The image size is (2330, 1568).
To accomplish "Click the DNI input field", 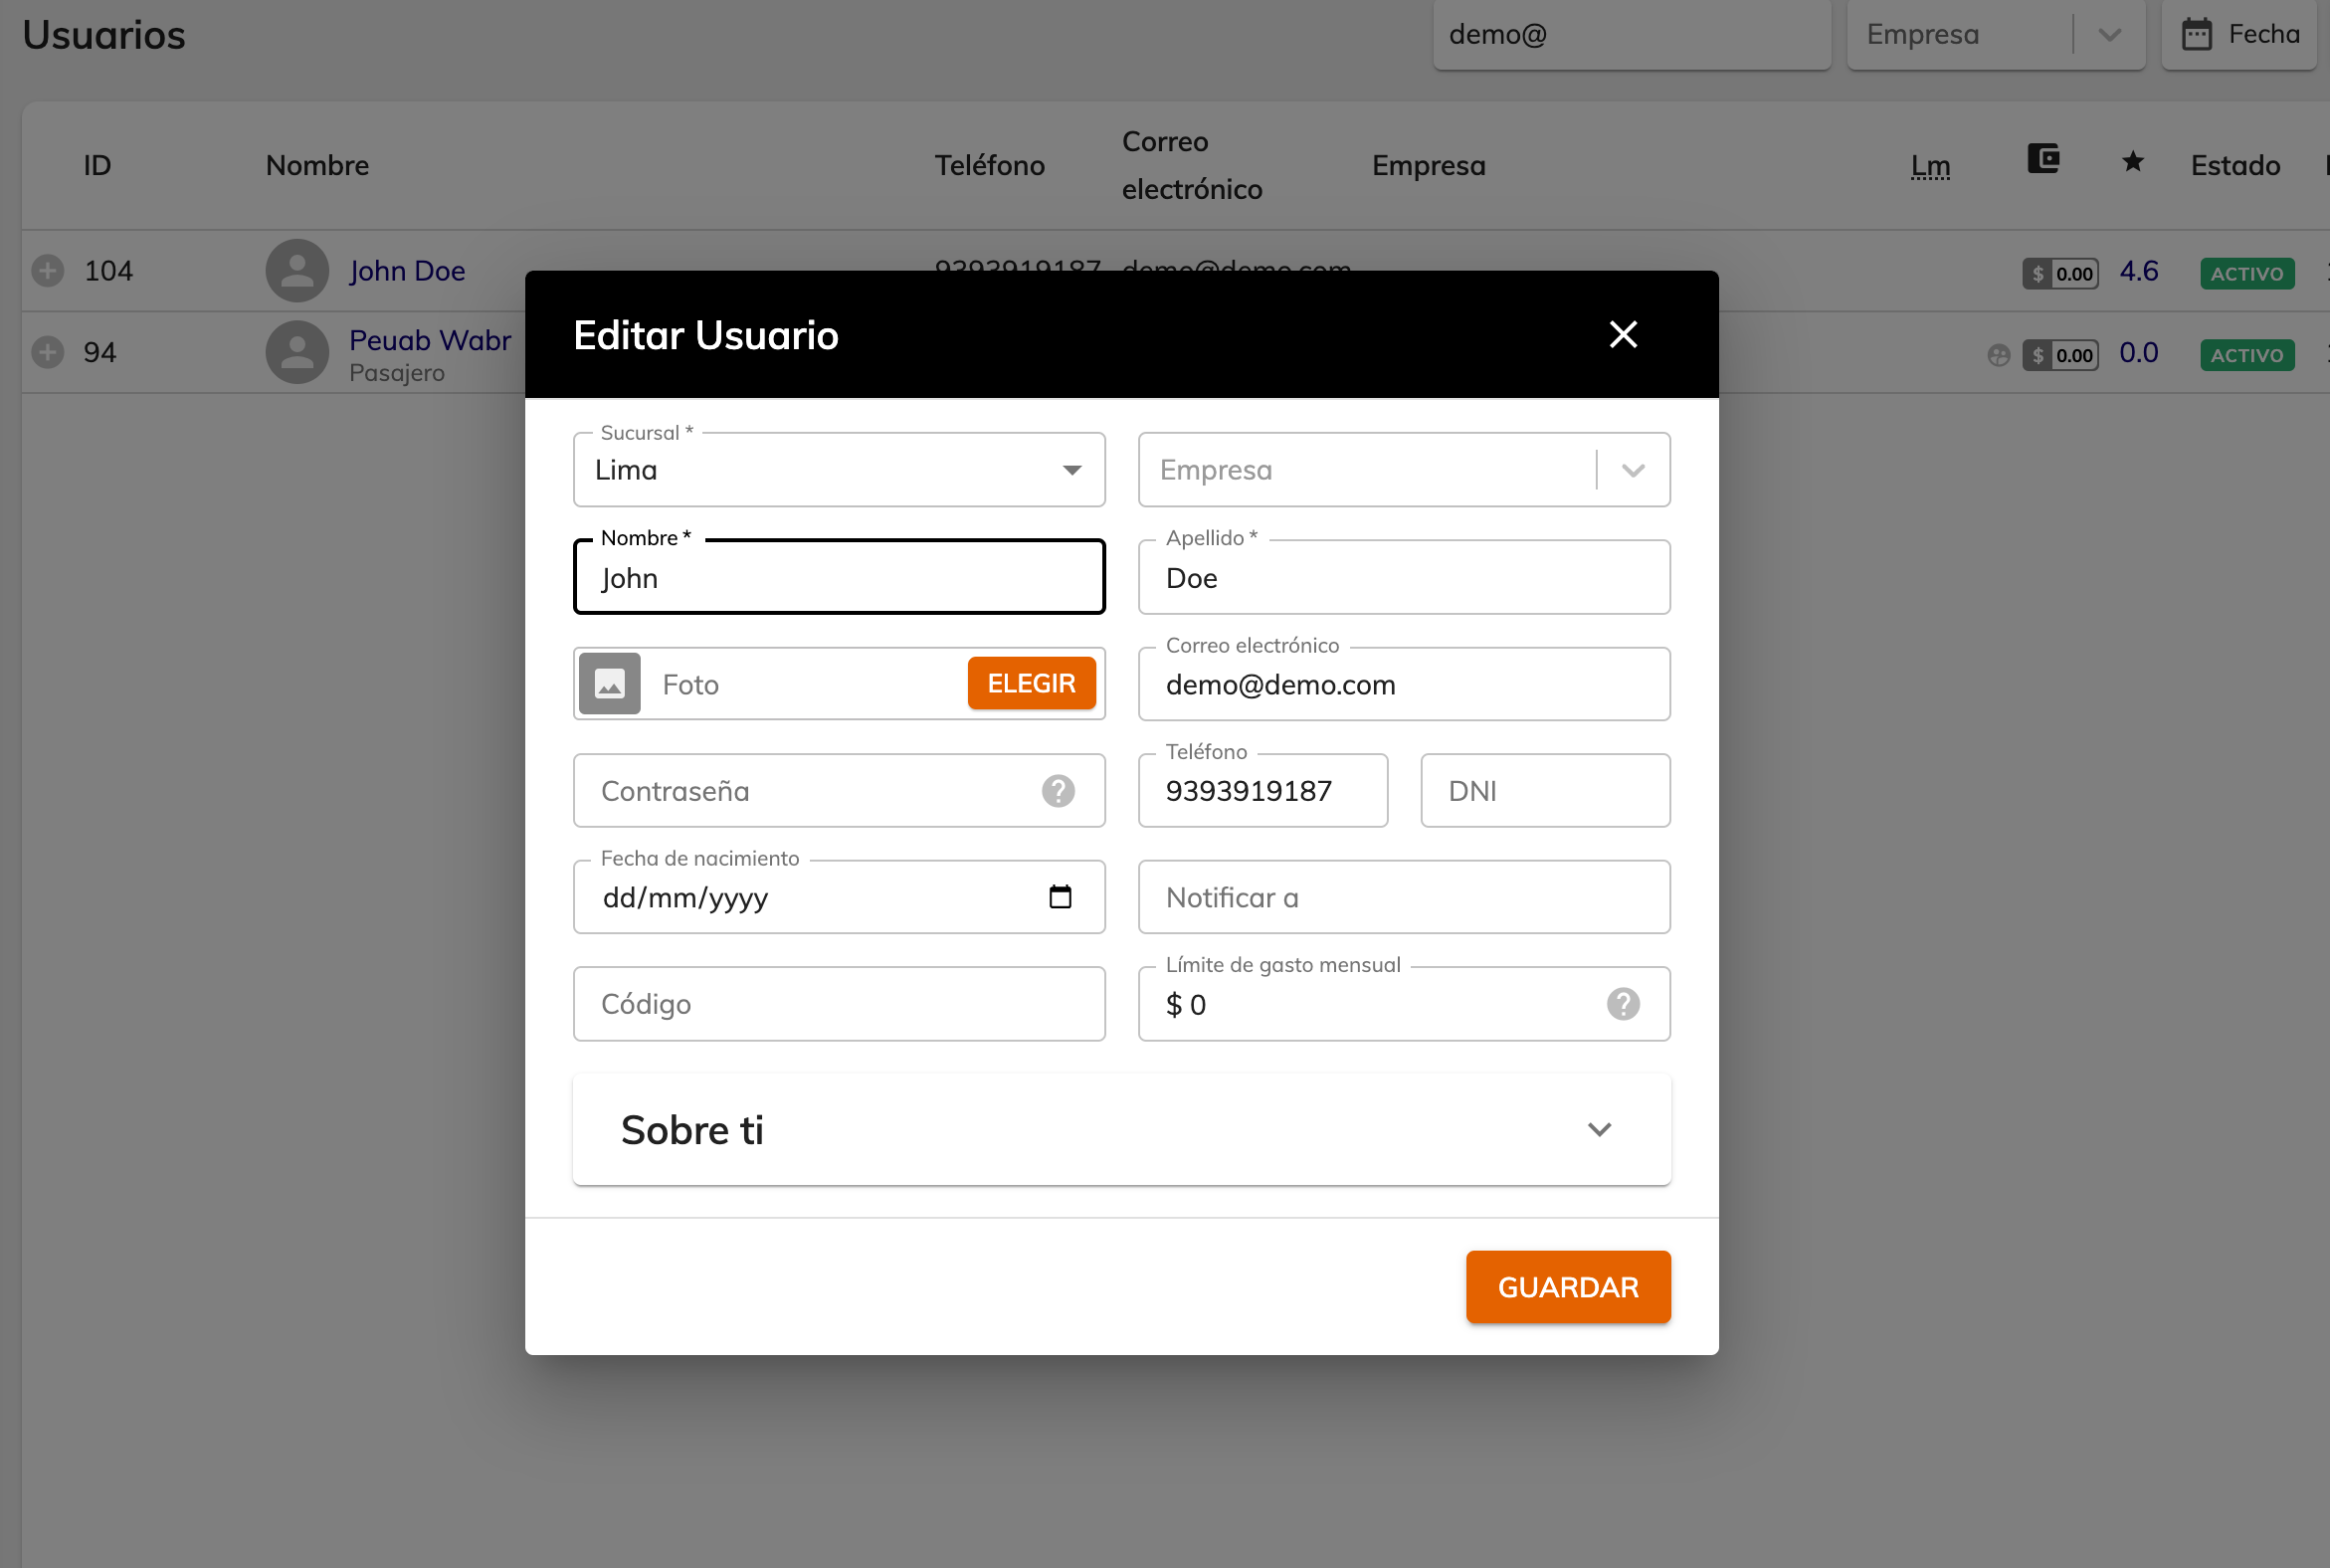I will pos(1544,791).
